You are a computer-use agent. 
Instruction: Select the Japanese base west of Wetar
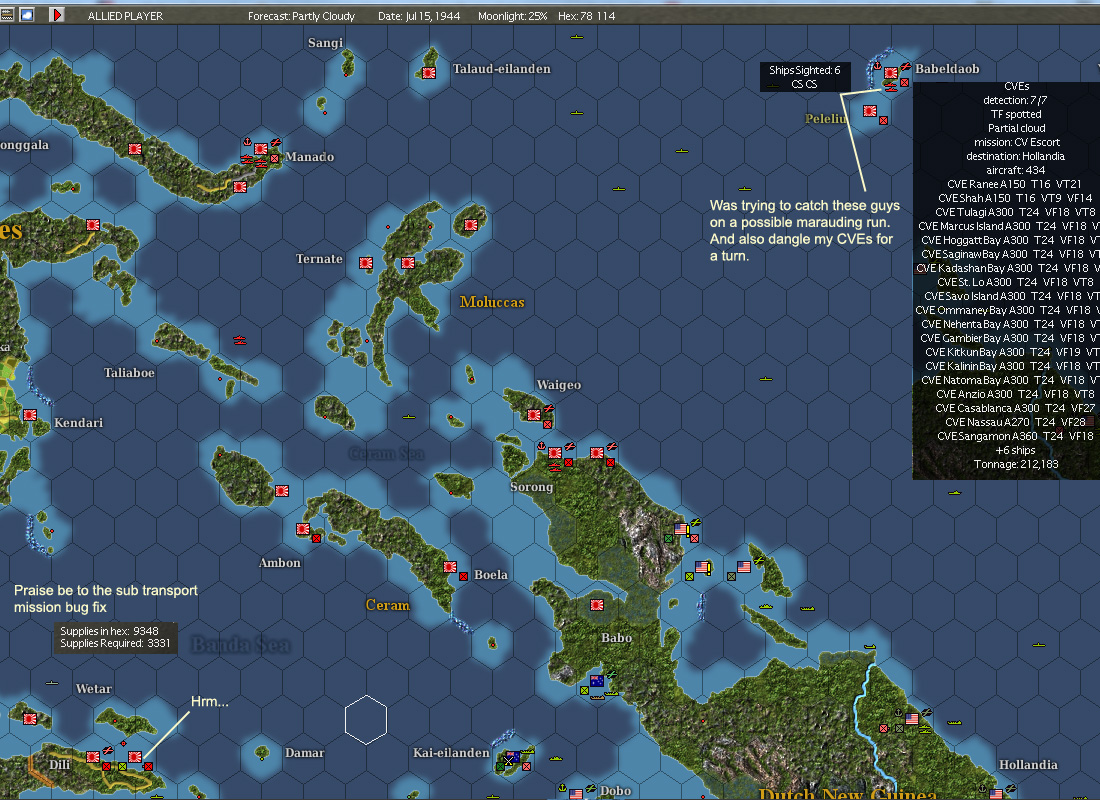pyautogui.click(x=29, y=719)
